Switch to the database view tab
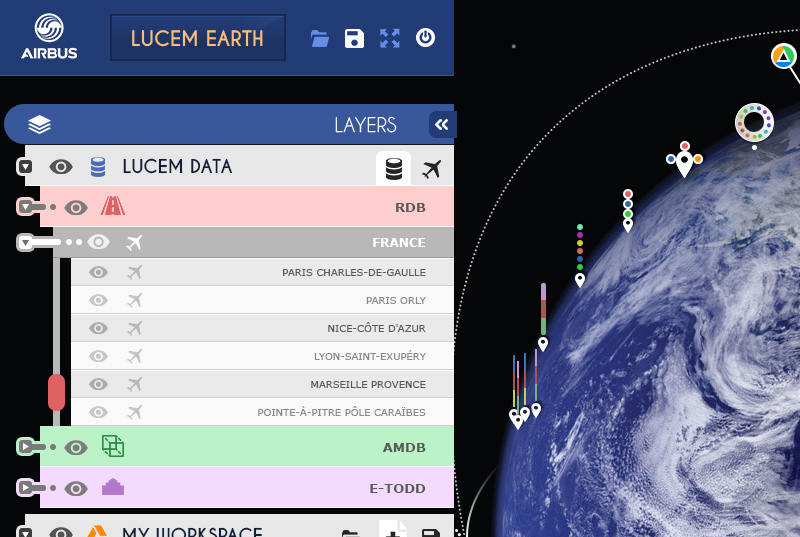Viewport: 800px width, 537px height. (x=393, y=169)
